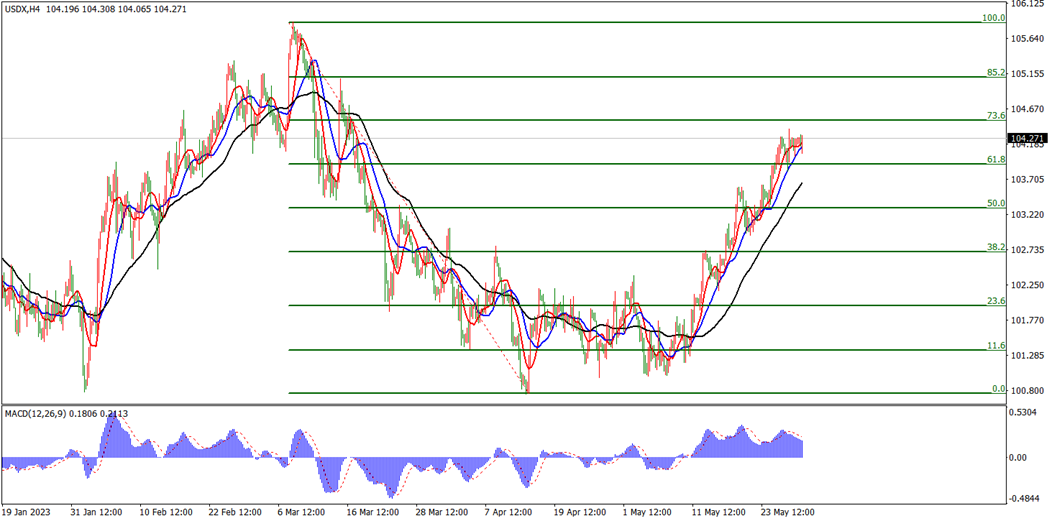The height and width of the screenshot is (521, 1052).
Task: Click the 100.0 Fibonacci level label
Action: tap(993, 18)
